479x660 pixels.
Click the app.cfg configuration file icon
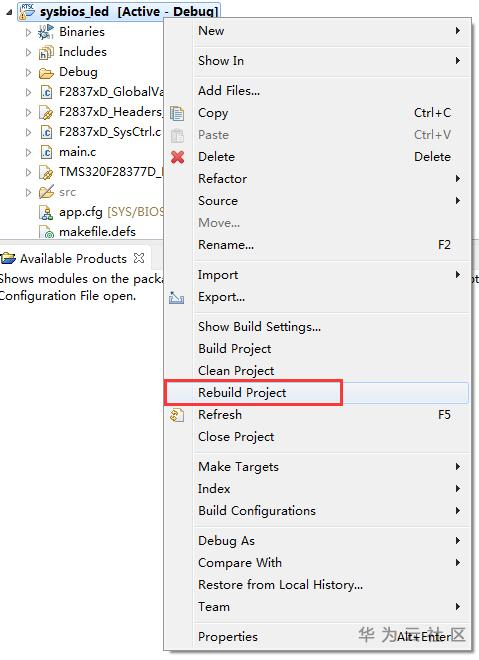45,212
